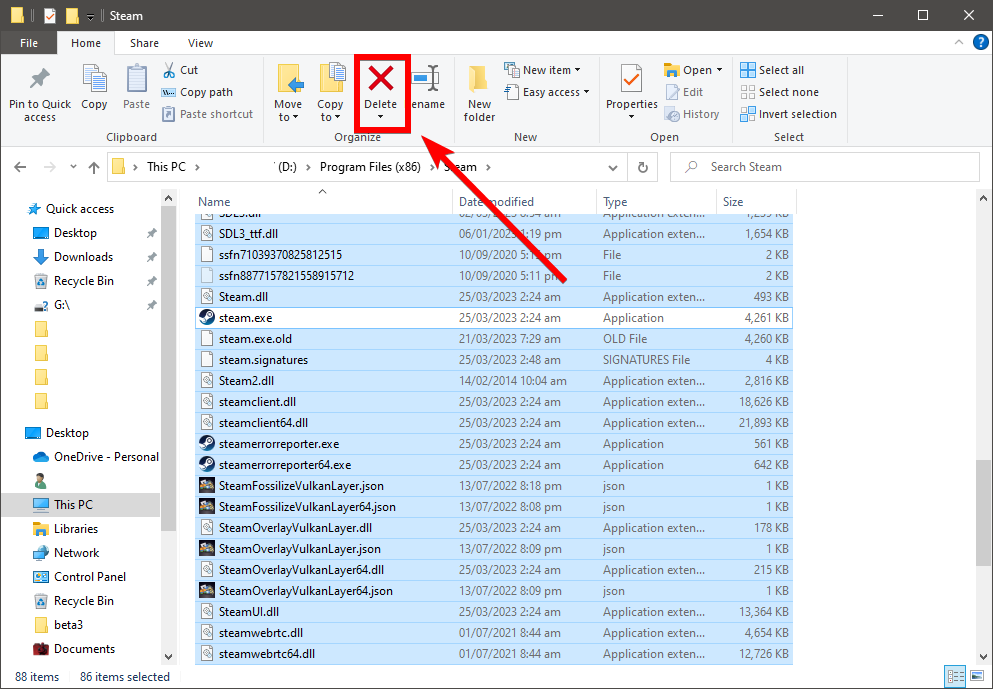
Task: Select the steam.exe.old file
Action: [x=494, y=339]
